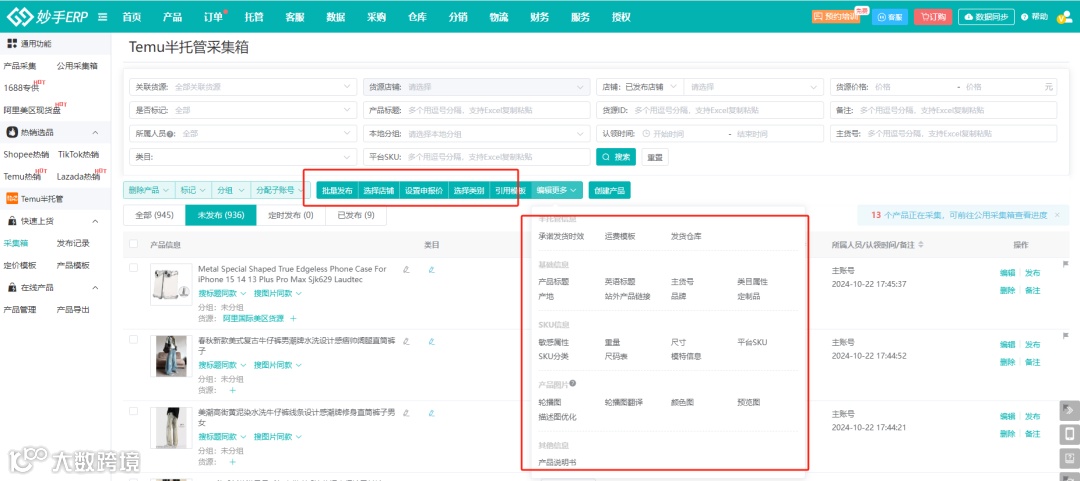Click edit pencil icon beside Metal Special Shaped title
Screen dimensions: 1080x481
[406, 269]
